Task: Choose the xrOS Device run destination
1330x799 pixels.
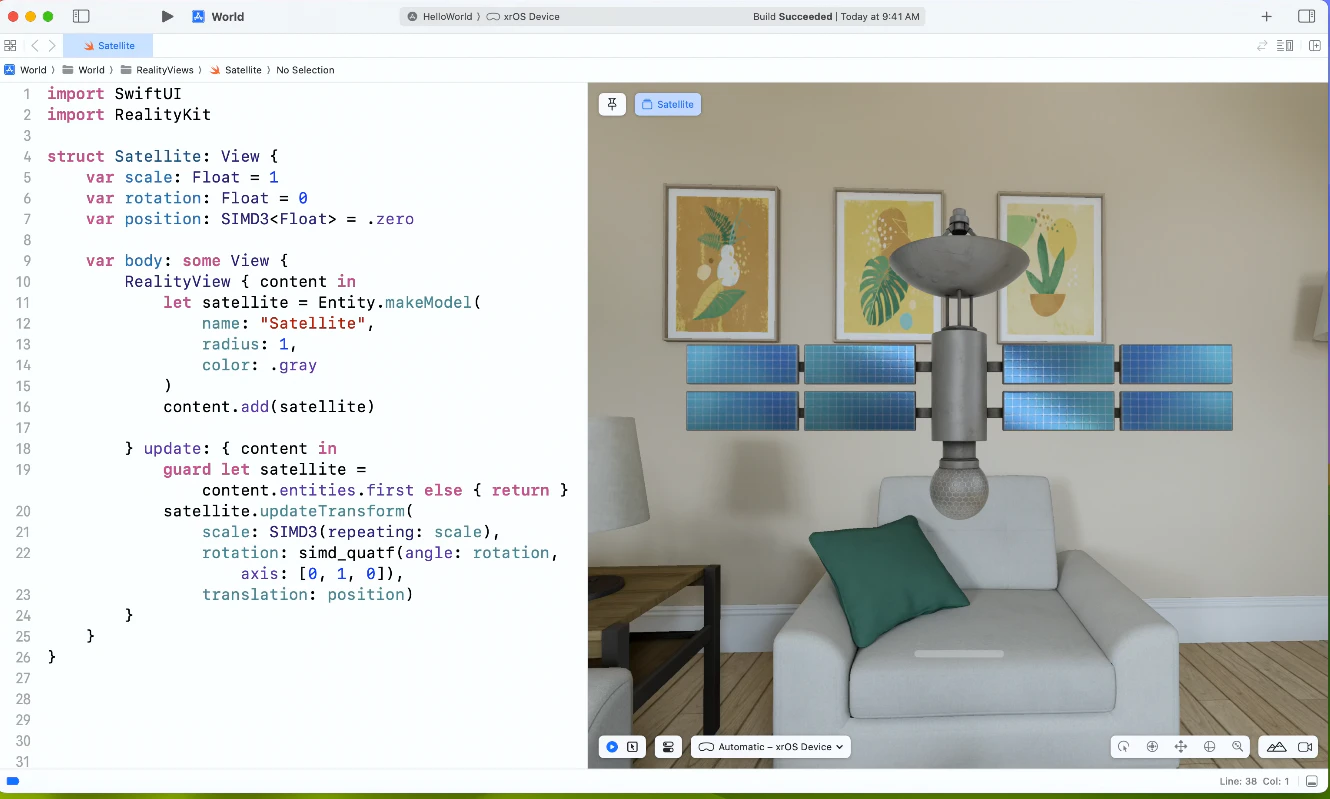Action: tap(523, 17)
